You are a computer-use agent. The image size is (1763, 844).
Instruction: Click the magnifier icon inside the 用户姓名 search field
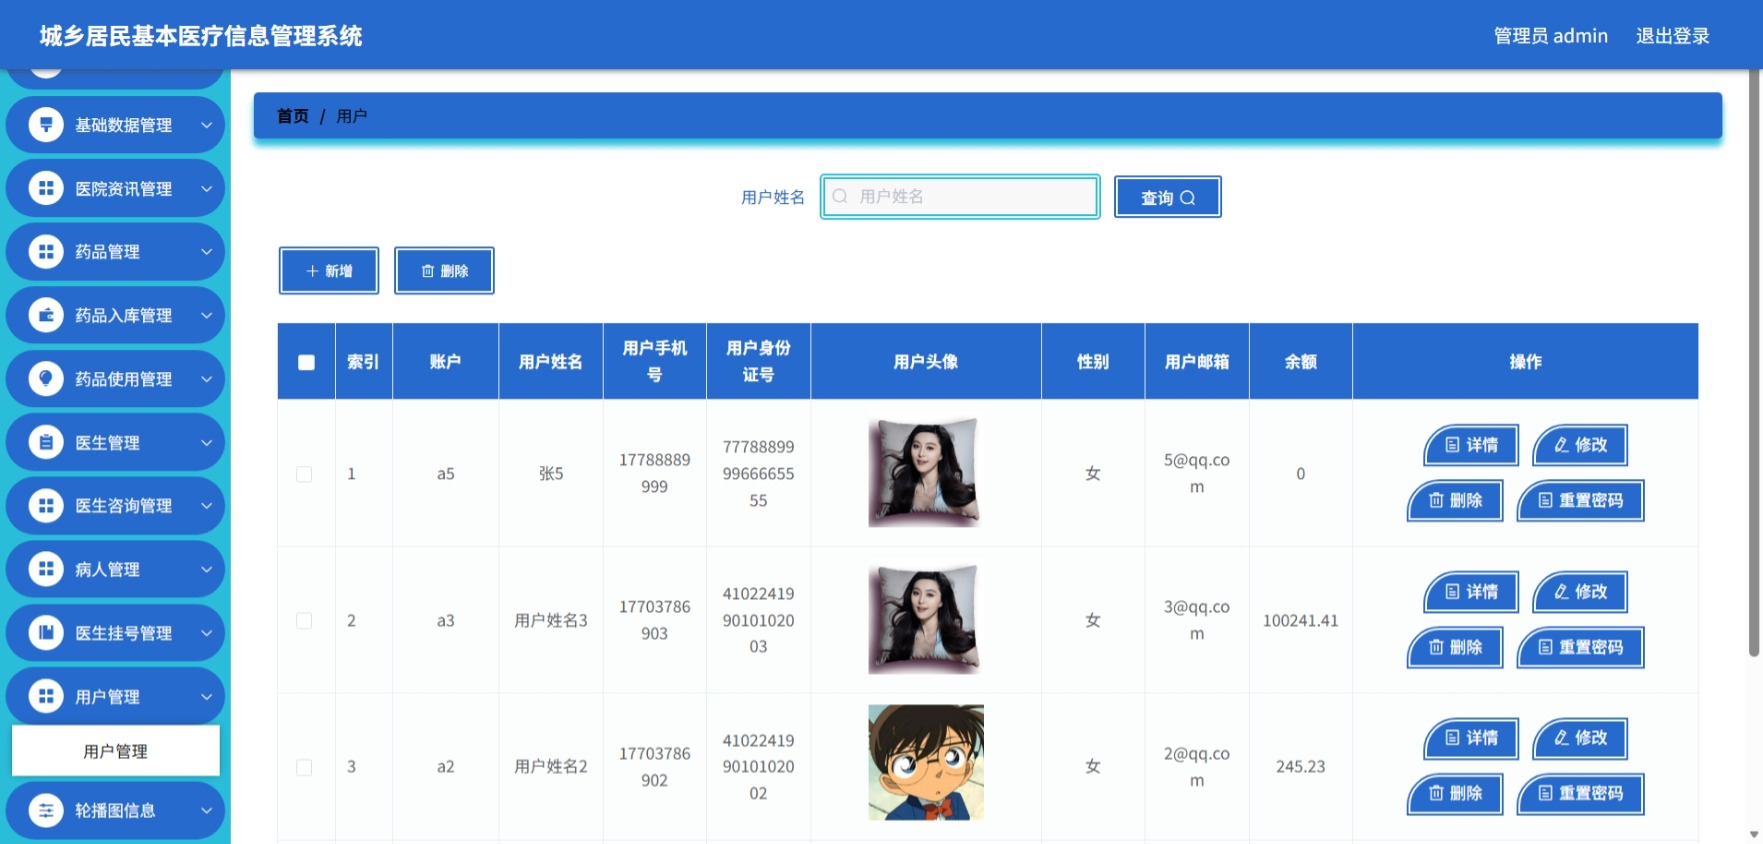click(x=840, y=196)
